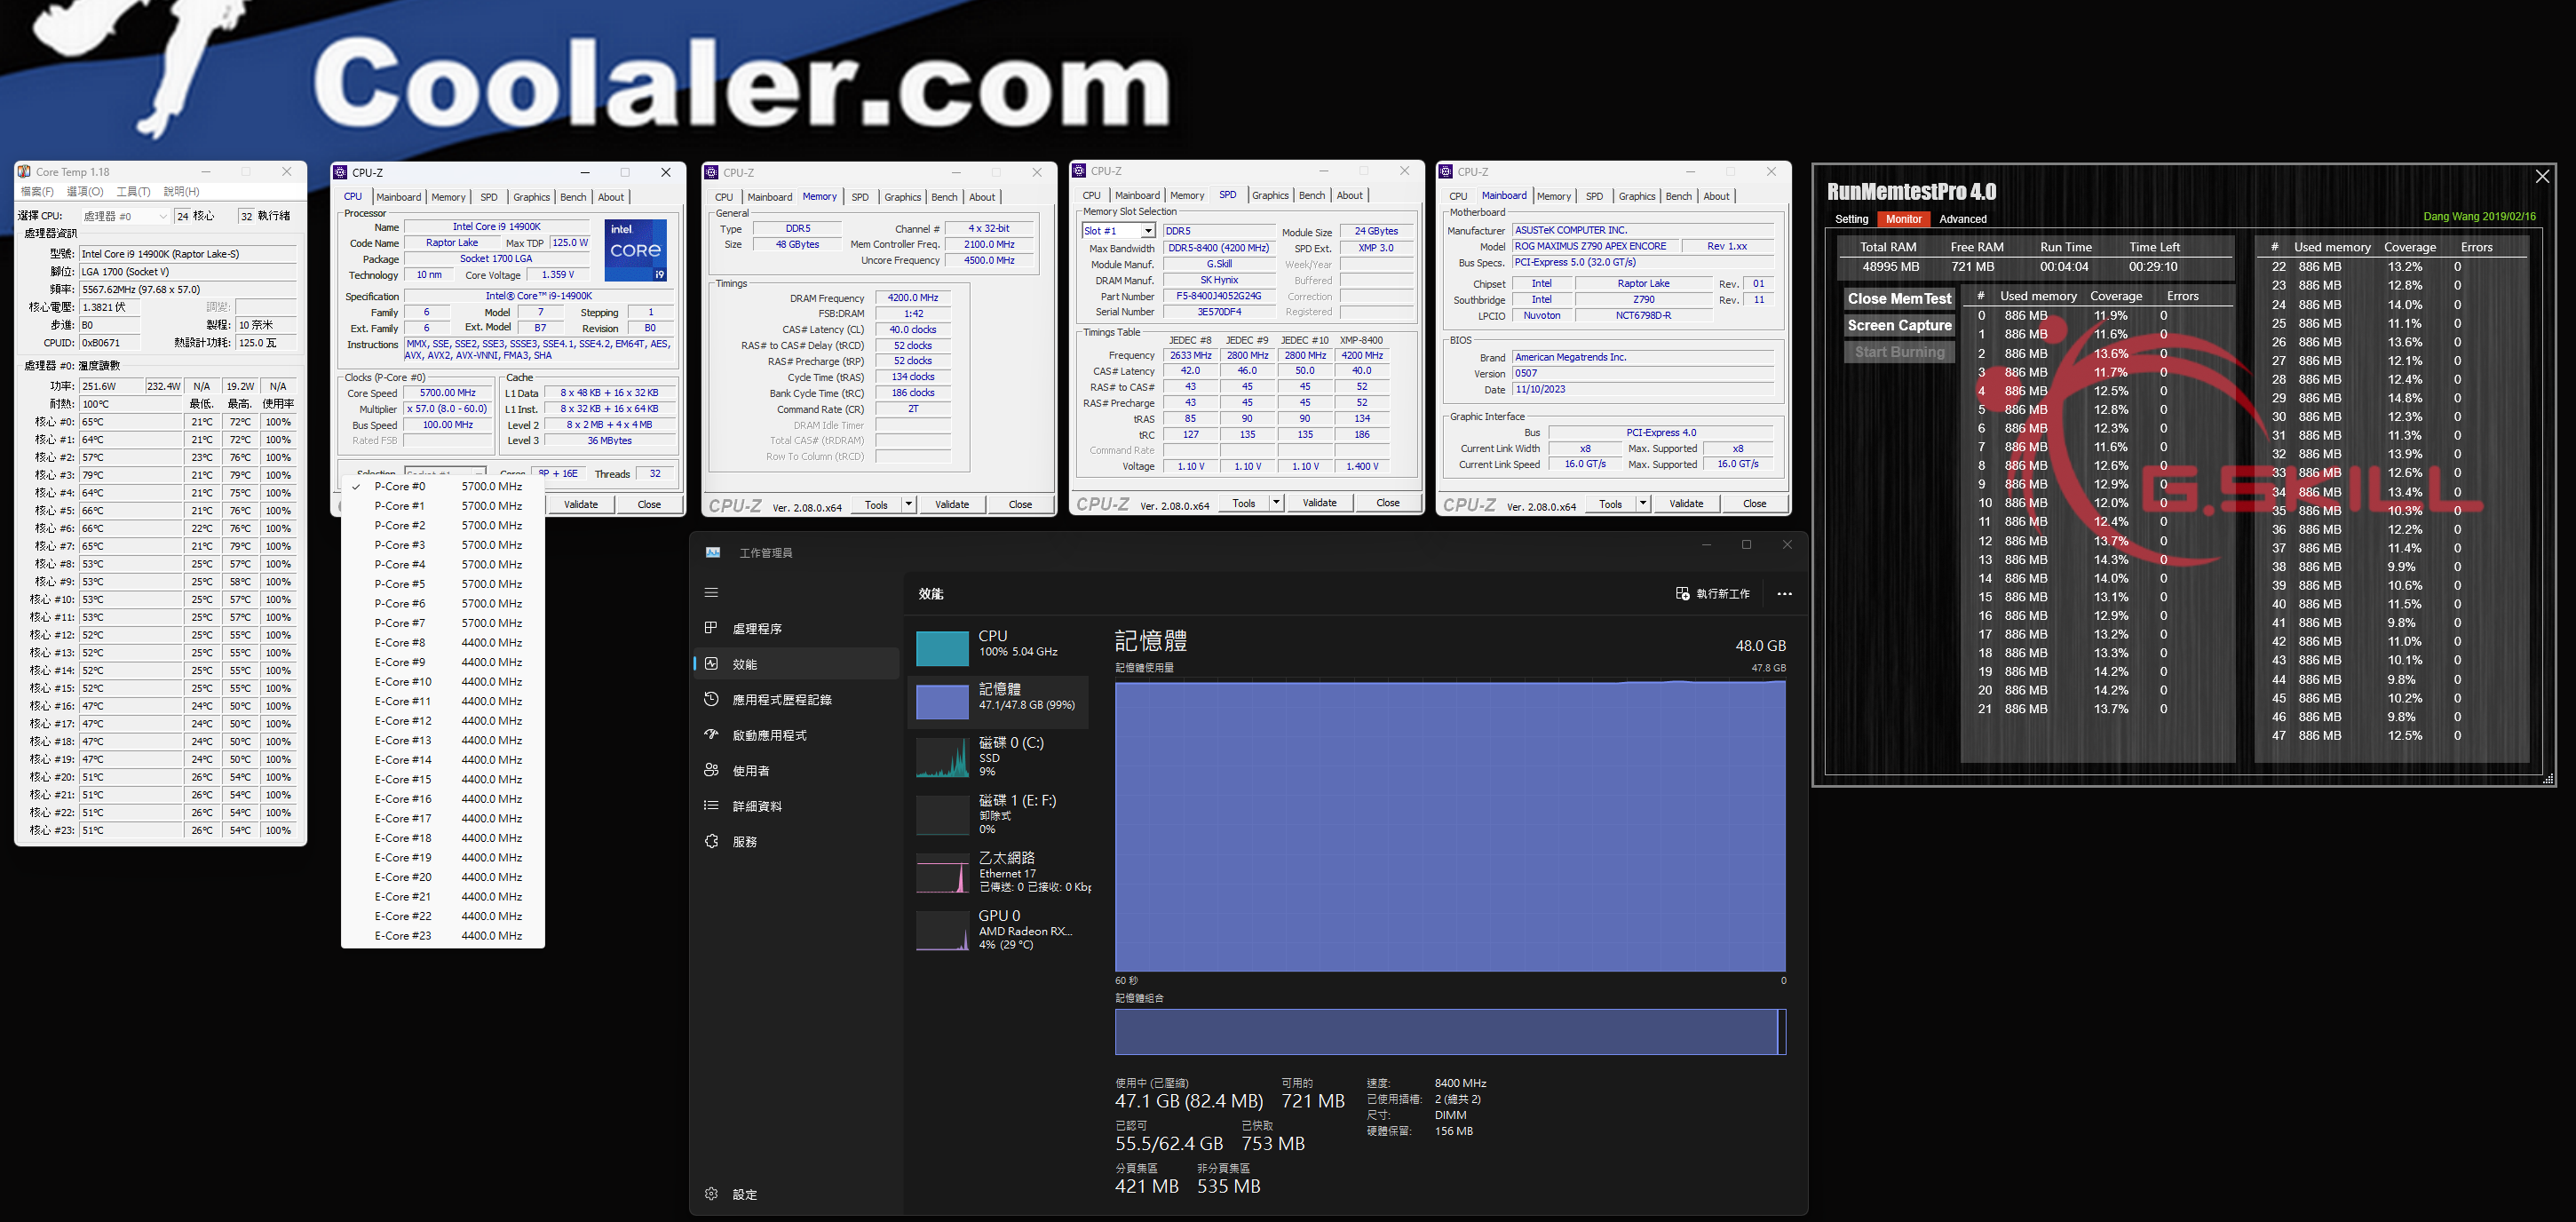Click memory composition bar in Task Manager
The width and height of the screenshot is (2576, 1222).
tap(1450, 1031)
